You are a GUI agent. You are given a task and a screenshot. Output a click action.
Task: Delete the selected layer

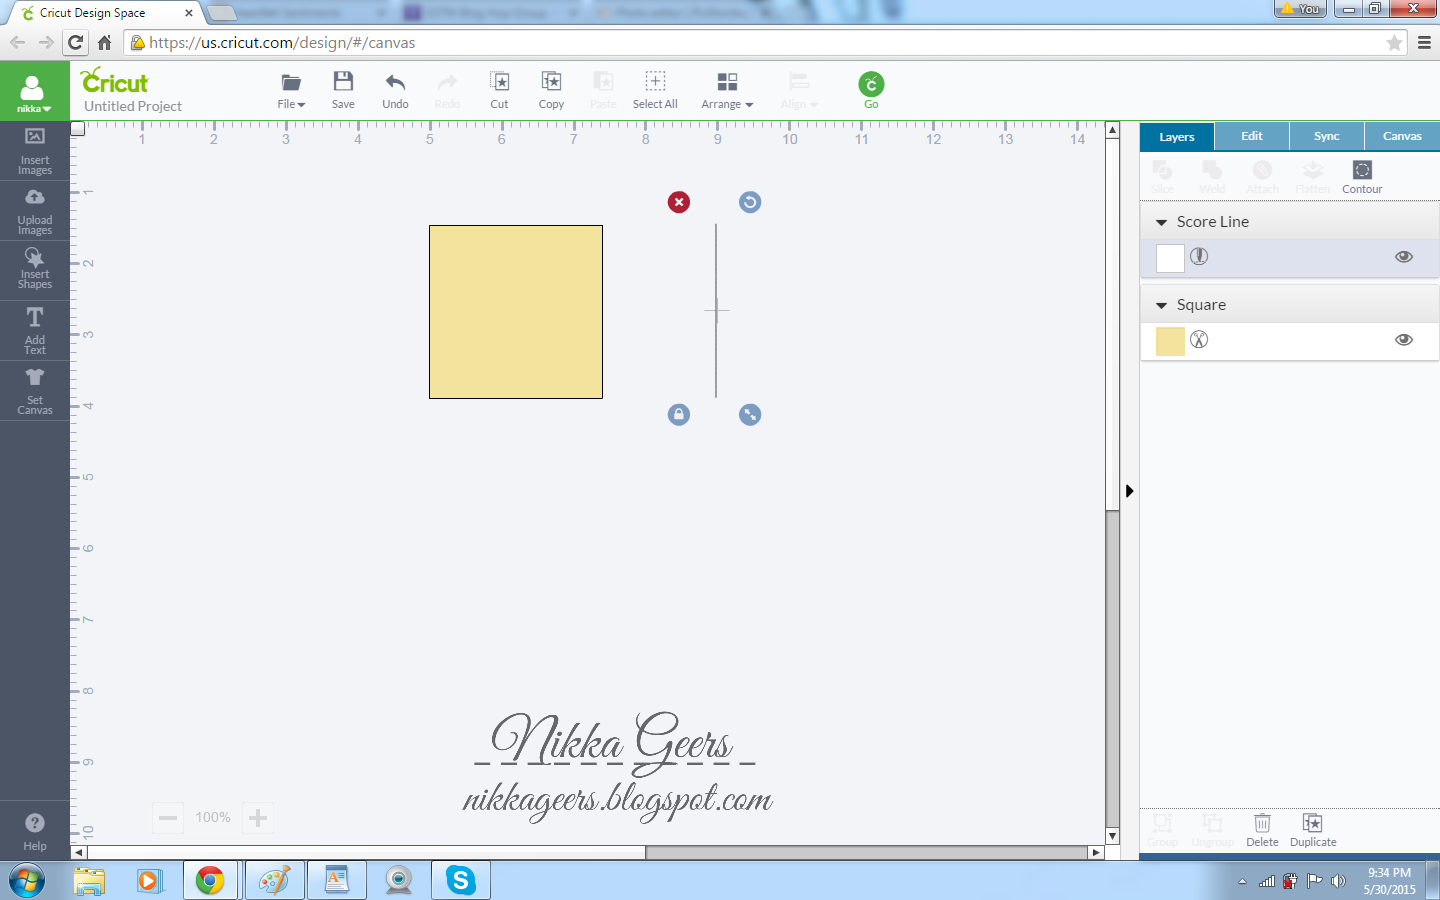click(1262, 830)
